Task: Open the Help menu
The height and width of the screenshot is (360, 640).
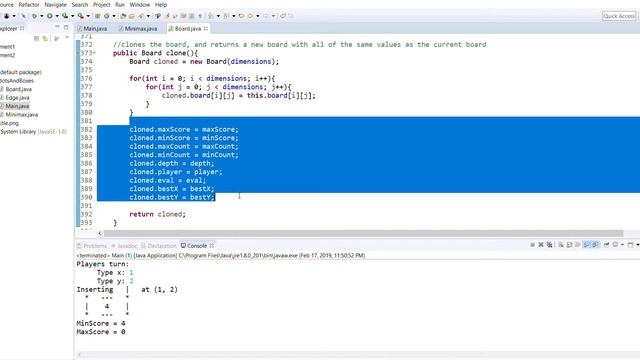Action: (161, 4)
